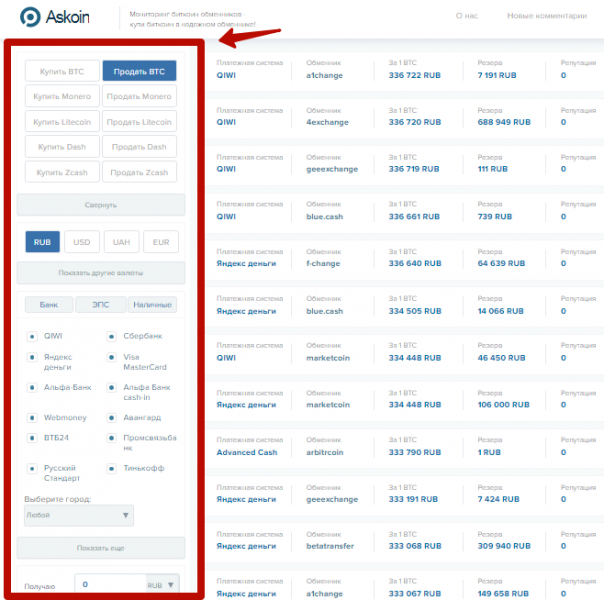This screenshot has width=604, height=600.
Task: Open blue.cash exchanger at 336 661 RUB
Action: point(324,216)
